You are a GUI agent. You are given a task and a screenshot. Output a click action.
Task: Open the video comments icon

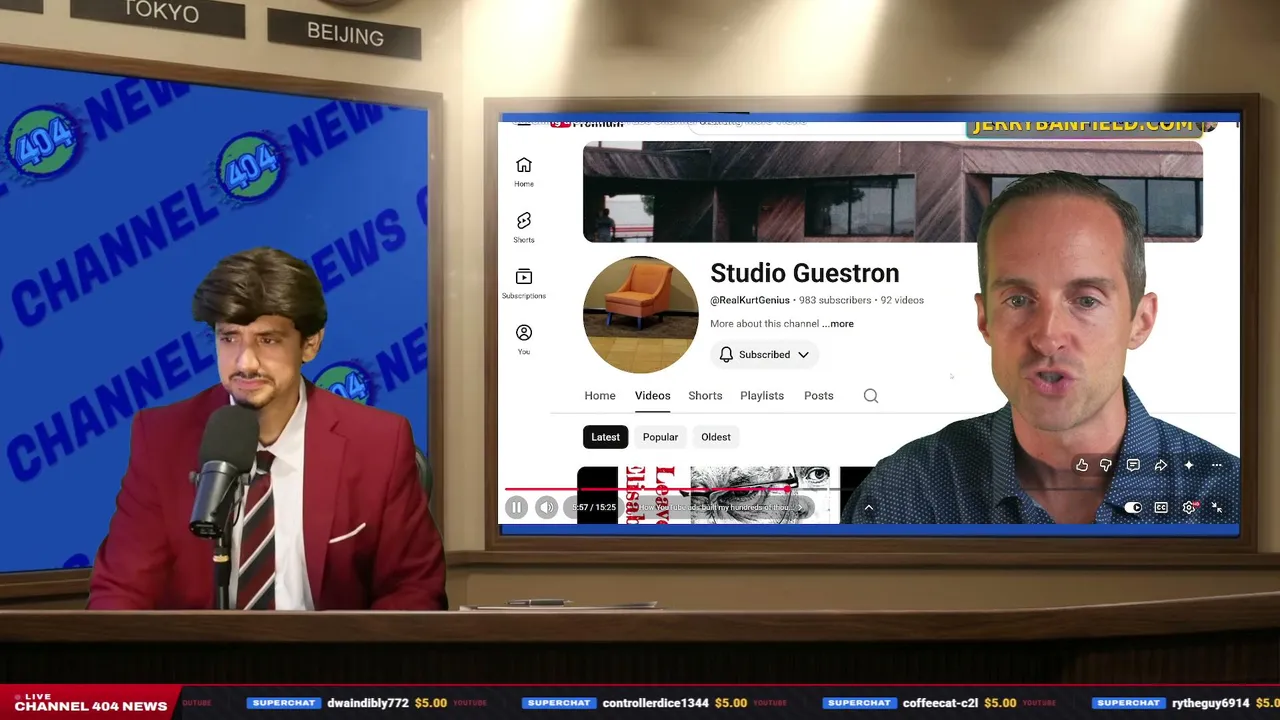point(1133,465)
